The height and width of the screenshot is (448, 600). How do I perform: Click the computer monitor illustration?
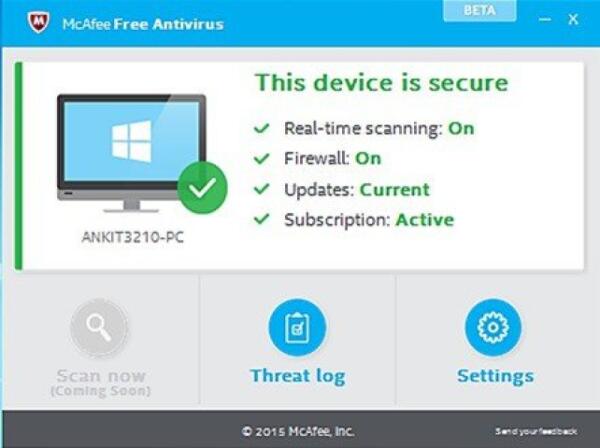(132, 153)
